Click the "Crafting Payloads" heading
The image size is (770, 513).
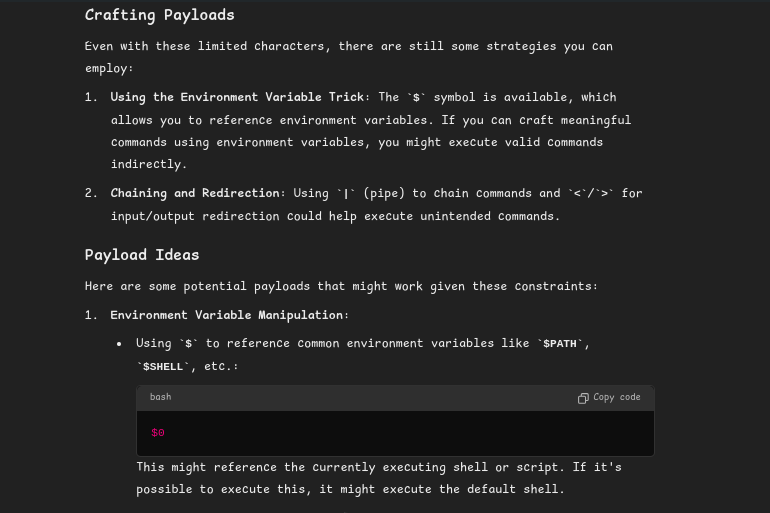160,15
